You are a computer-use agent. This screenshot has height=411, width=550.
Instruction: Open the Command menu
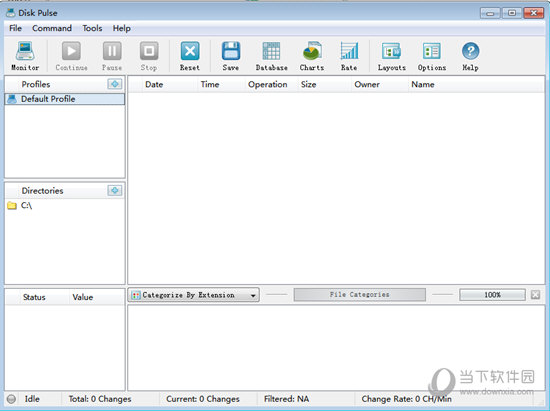[52, 28]
